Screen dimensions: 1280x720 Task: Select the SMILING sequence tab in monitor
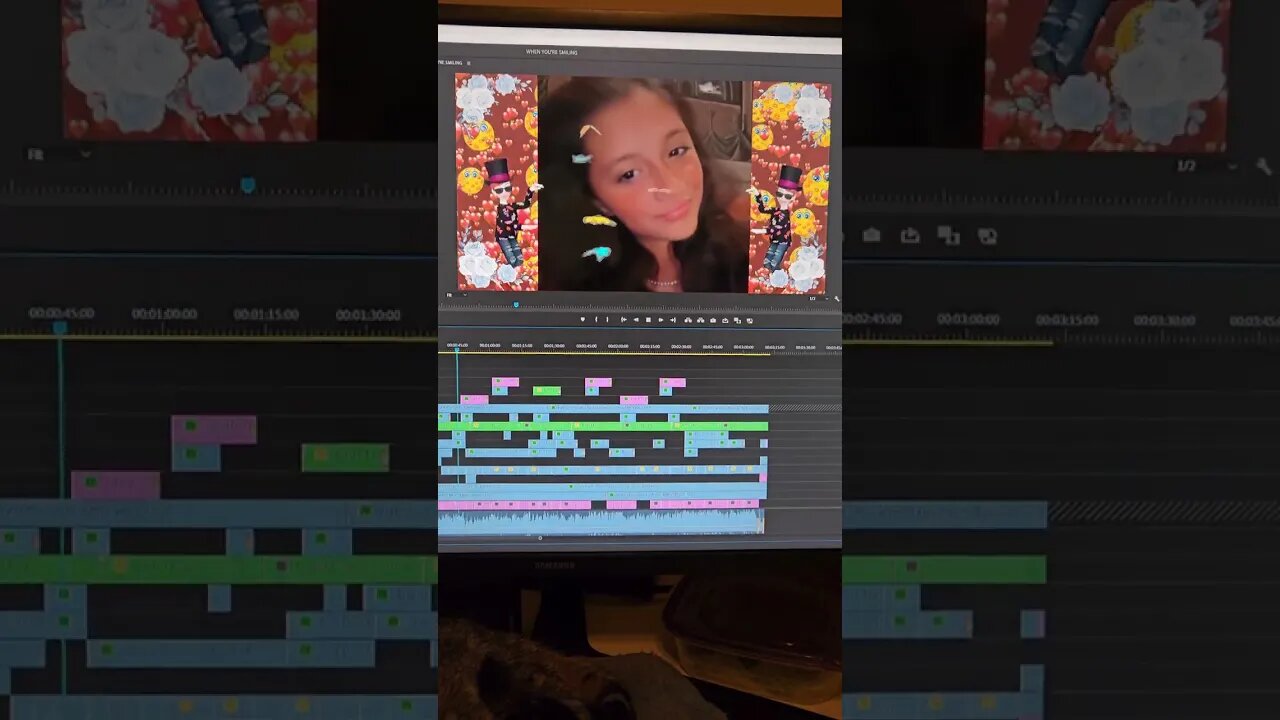pyautogui.click(x=450, y=63)
